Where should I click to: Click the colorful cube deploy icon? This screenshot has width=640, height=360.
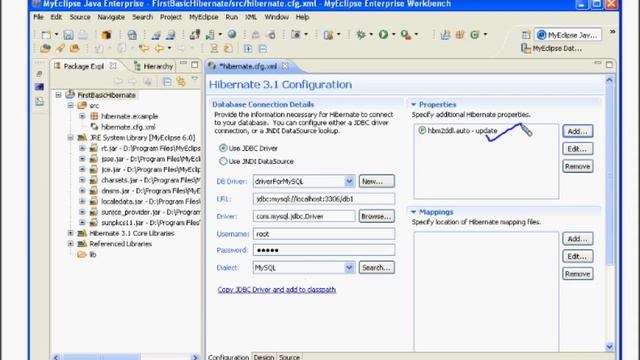(106, 35)
